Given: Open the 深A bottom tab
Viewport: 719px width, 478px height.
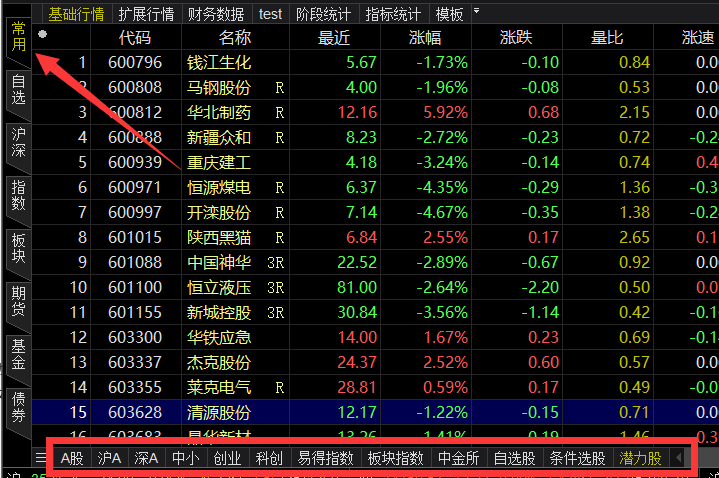Looking at the screenshot, I should pos(146,458).
